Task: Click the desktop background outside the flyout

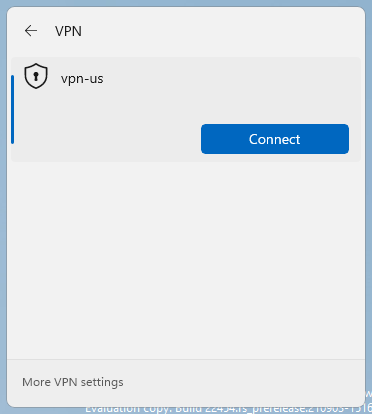Action: (x=369, y=200)
